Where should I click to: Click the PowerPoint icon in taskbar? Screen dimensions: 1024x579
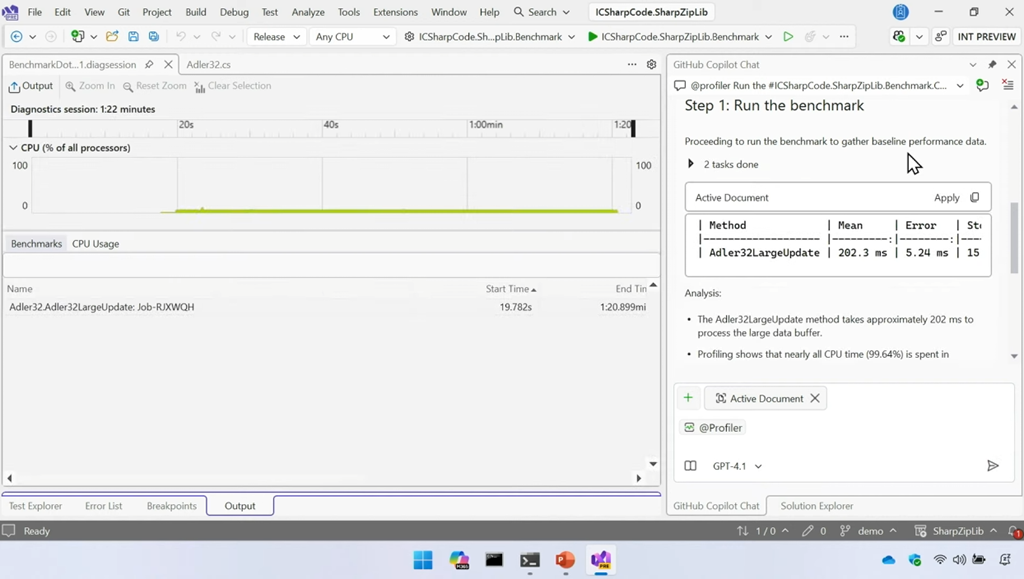coord(565,560)
